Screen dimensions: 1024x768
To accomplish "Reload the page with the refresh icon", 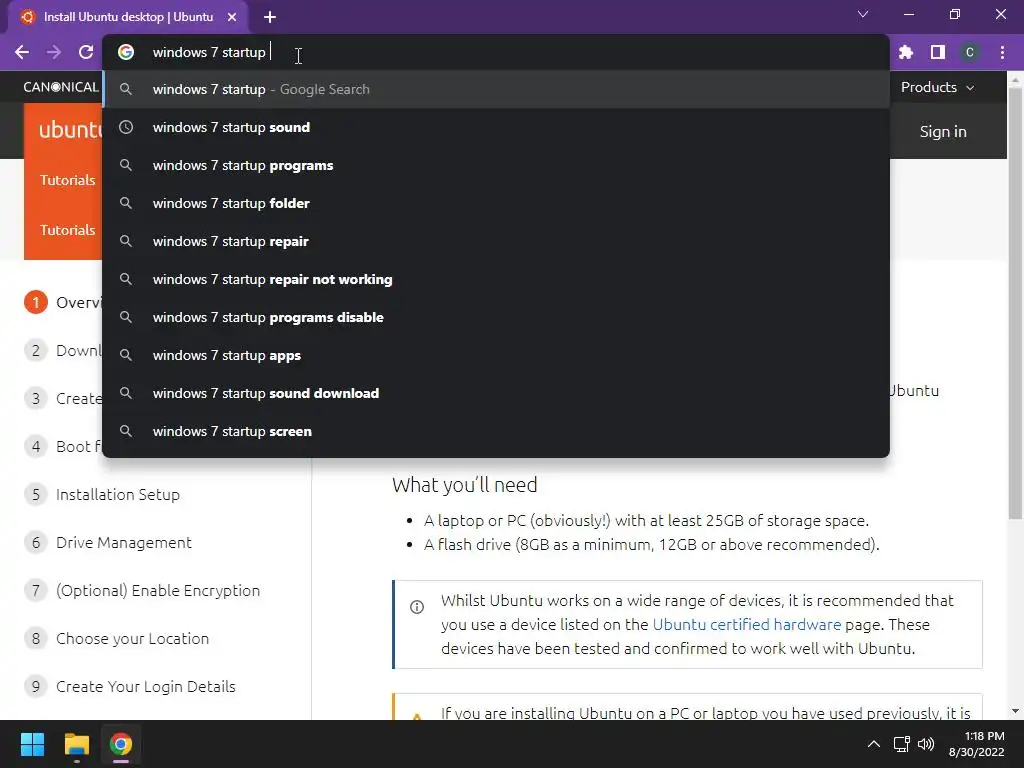I will click(86, 52).
